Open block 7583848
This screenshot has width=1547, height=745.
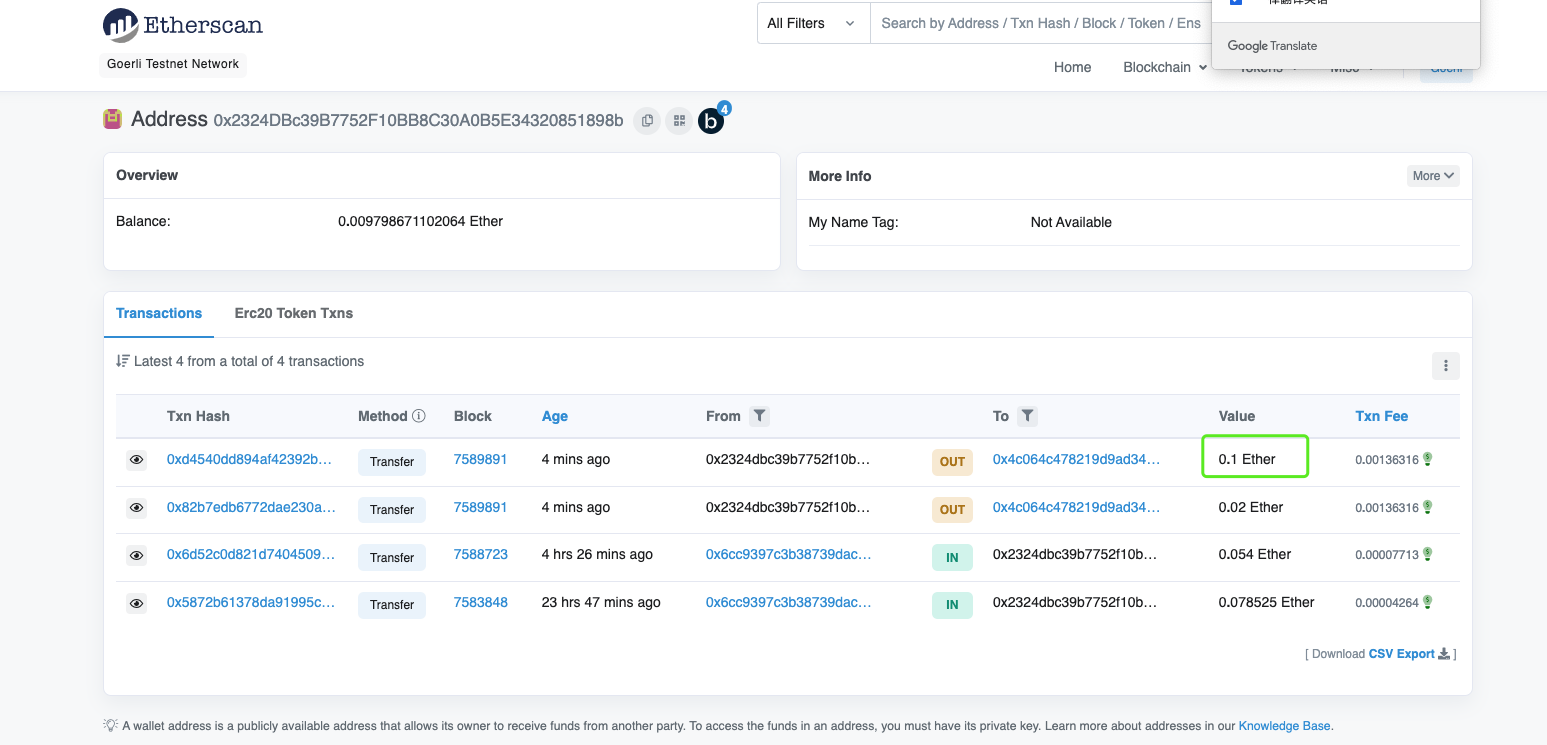(480, 602)
